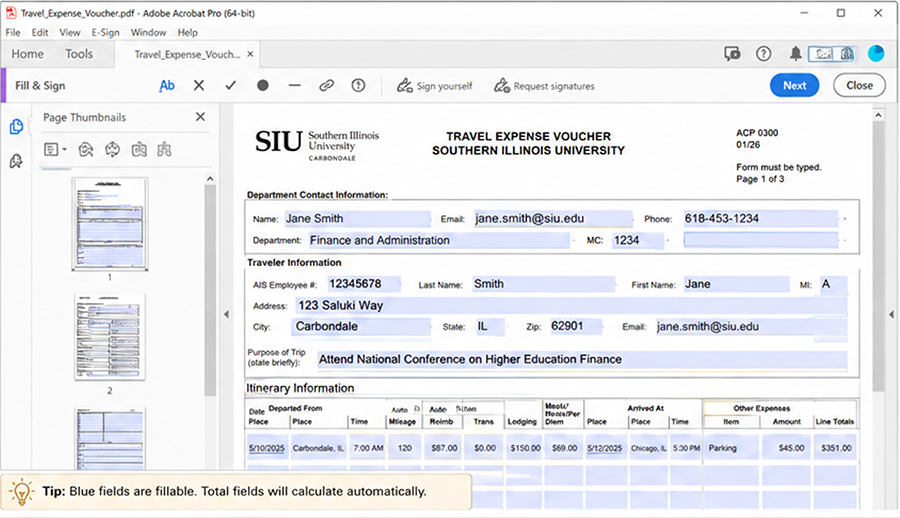
Task: Select the line dash tool
Action: [294, 86]
